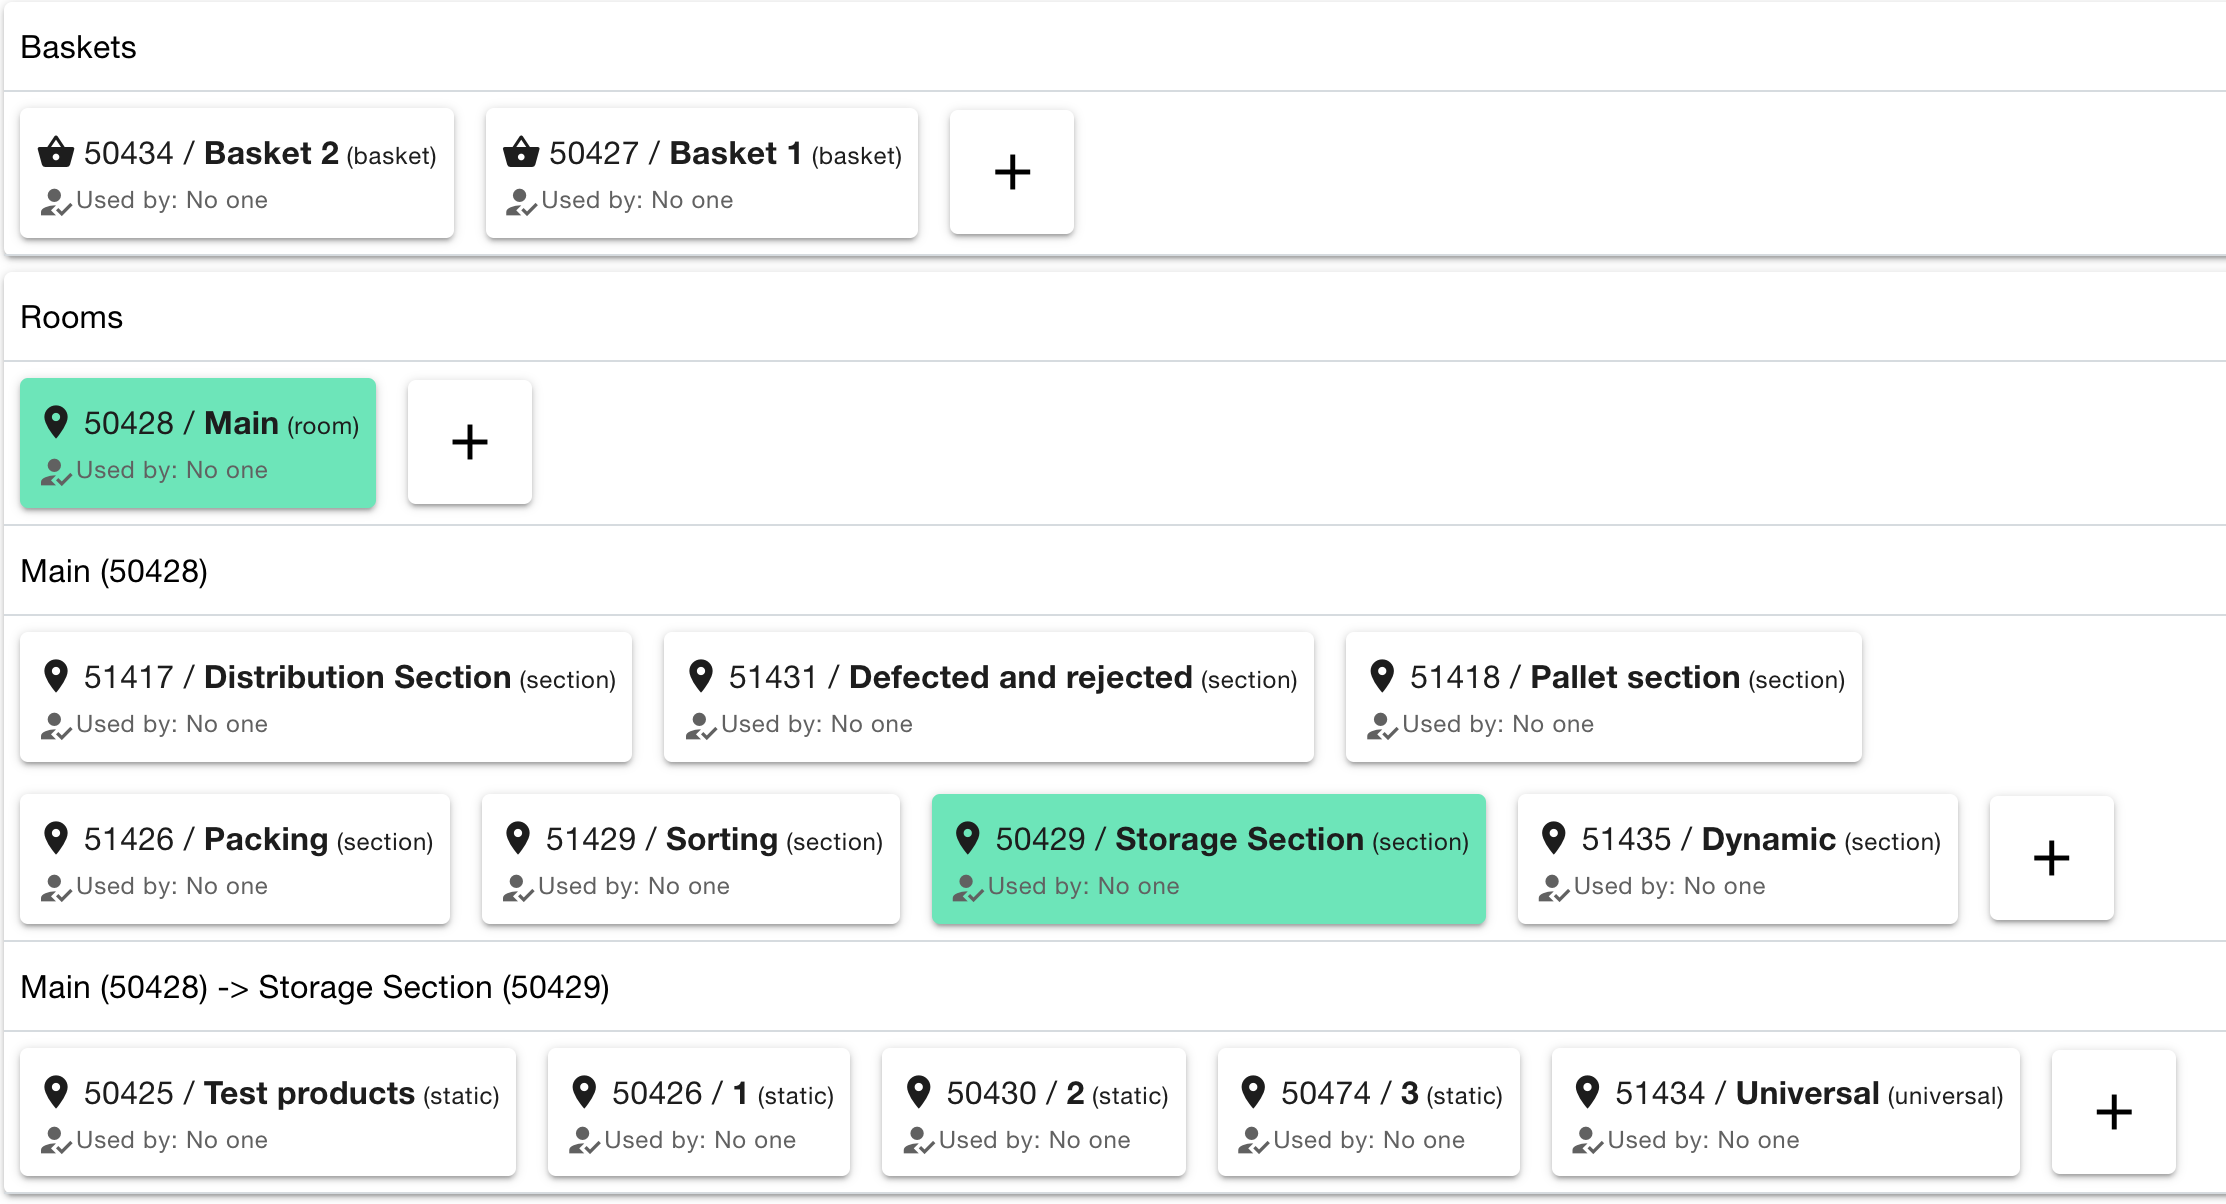Add a new room with plus button

469,442
